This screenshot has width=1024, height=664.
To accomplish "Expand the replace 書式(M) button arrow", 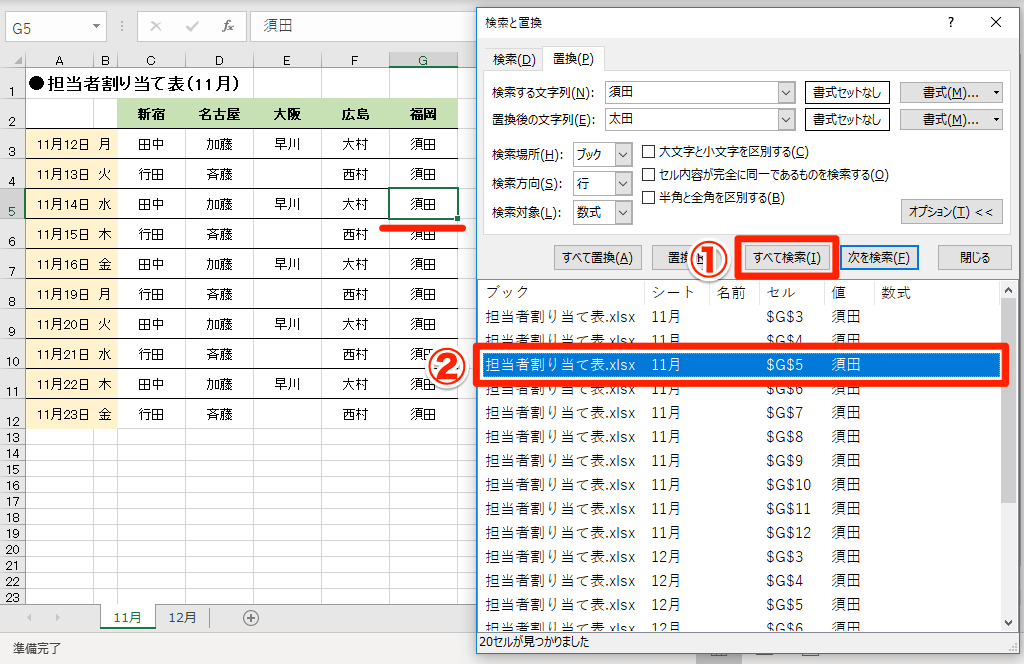I will coord(996,119).
